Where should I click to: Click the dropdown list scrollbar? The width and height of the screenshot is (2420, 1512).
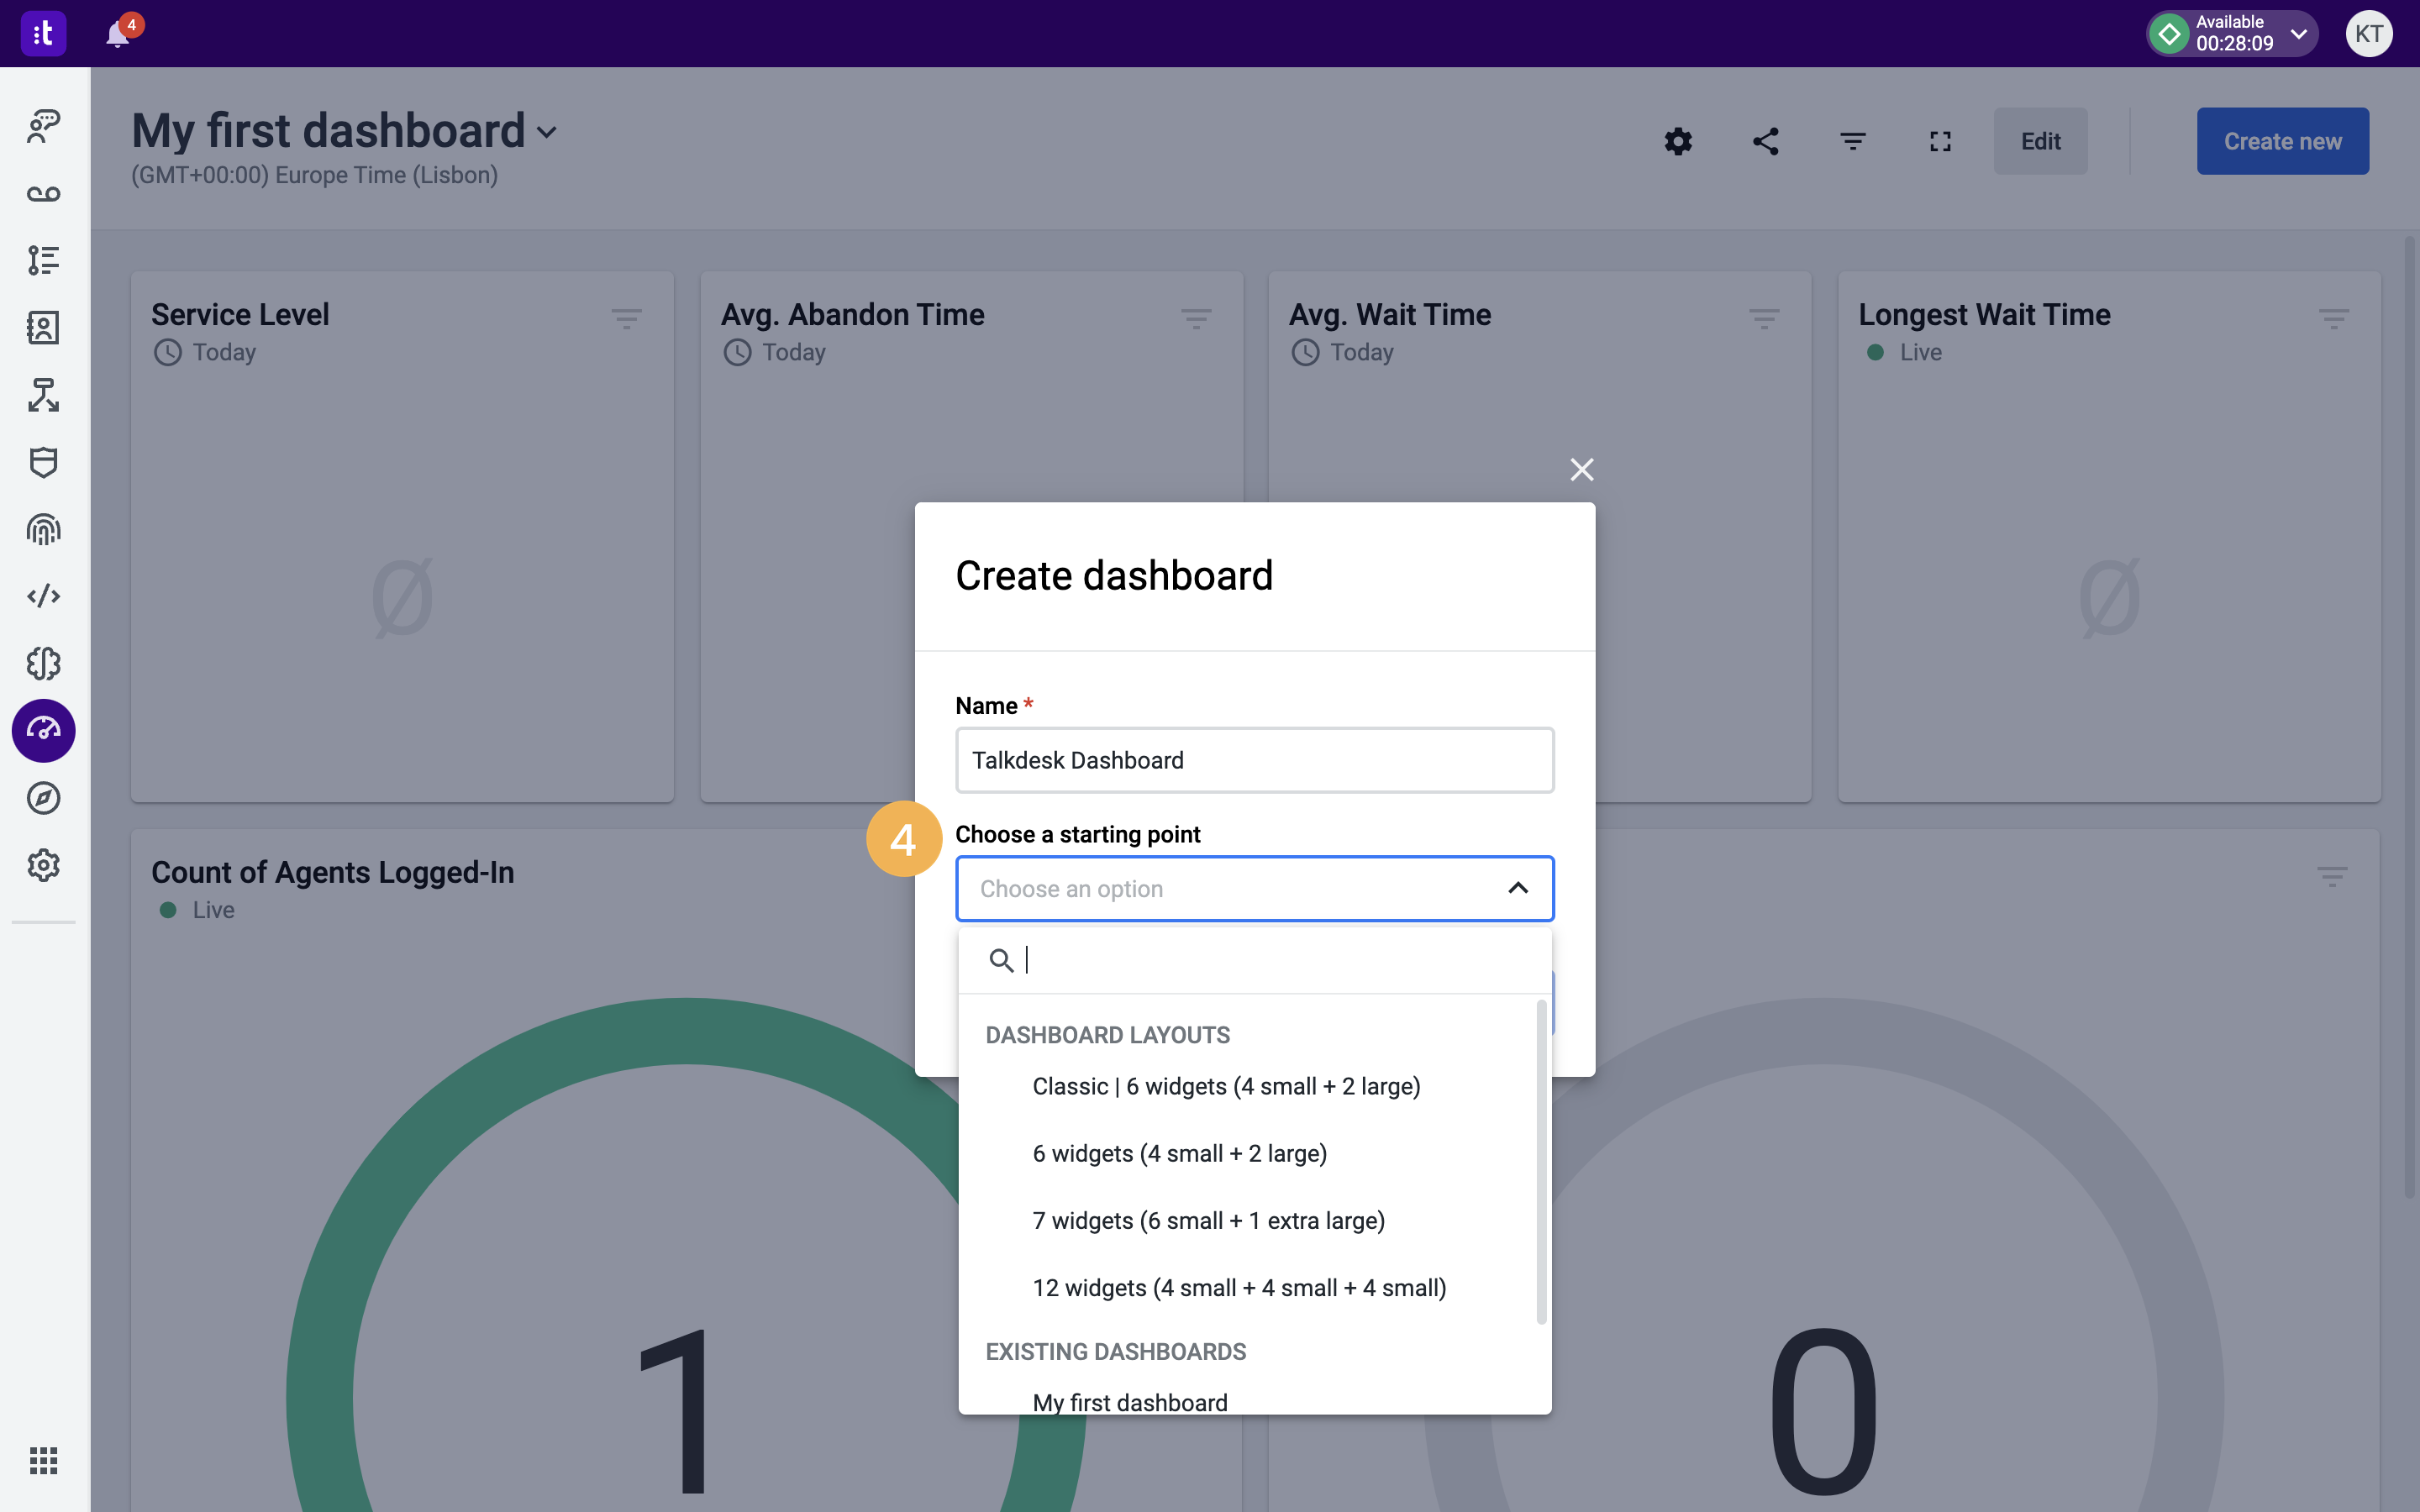click(1541, 1161)
